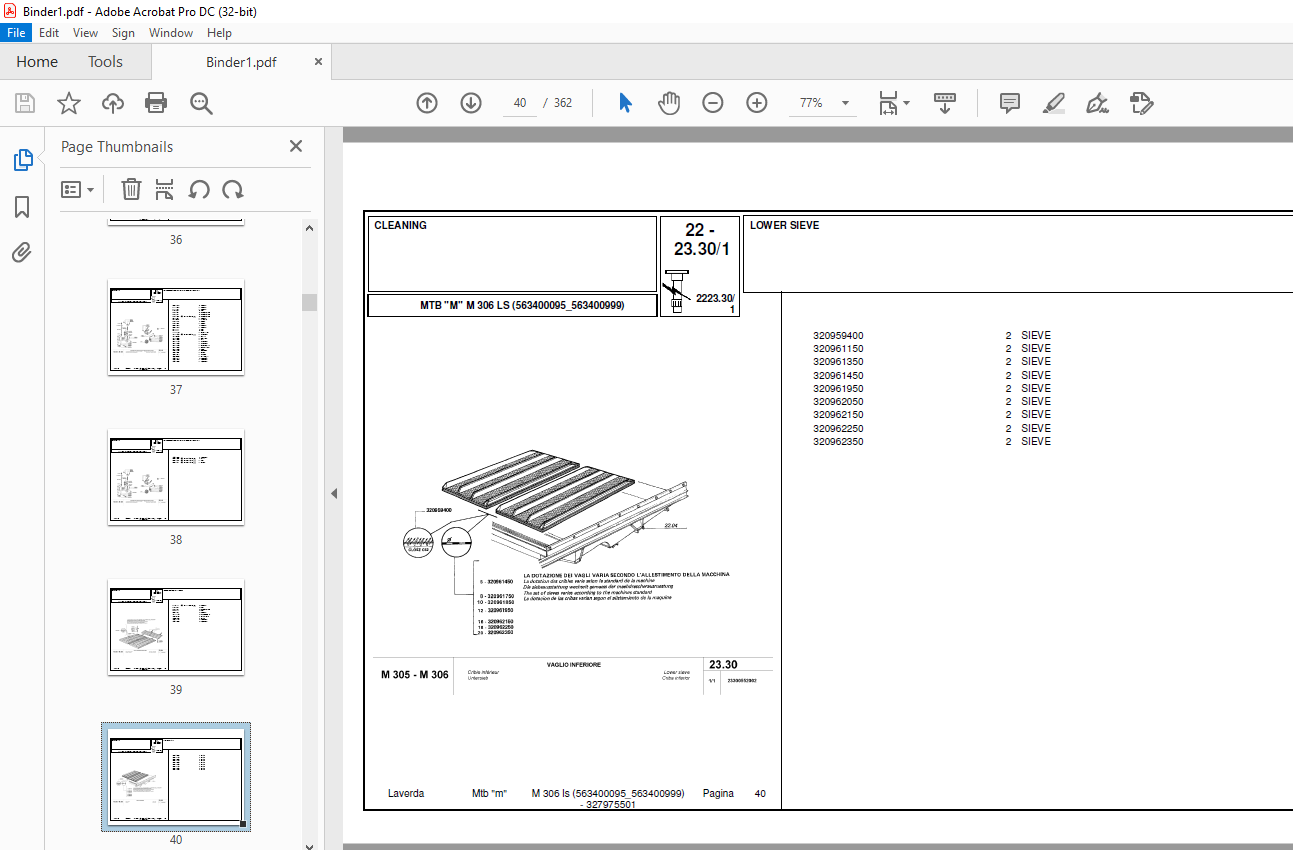Viewport: 1293px width, 850px height.
Task: Choose the Selection arrow tool
Action: (x=625, y=103)
